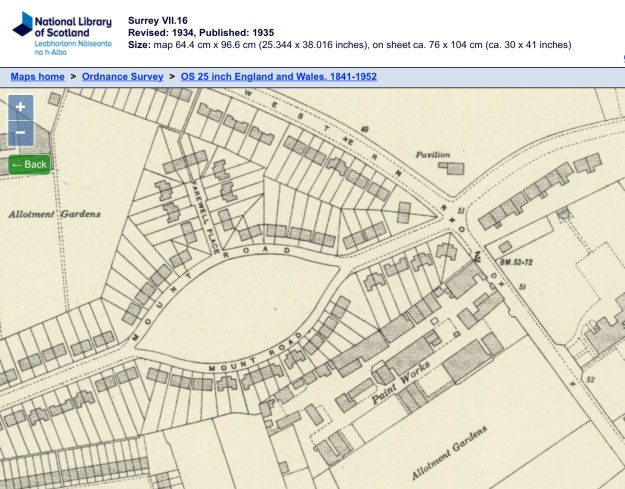Click the National Library of Scotland logo
Image resolution: width=625 pixels, height=489 pixels.
58,31
